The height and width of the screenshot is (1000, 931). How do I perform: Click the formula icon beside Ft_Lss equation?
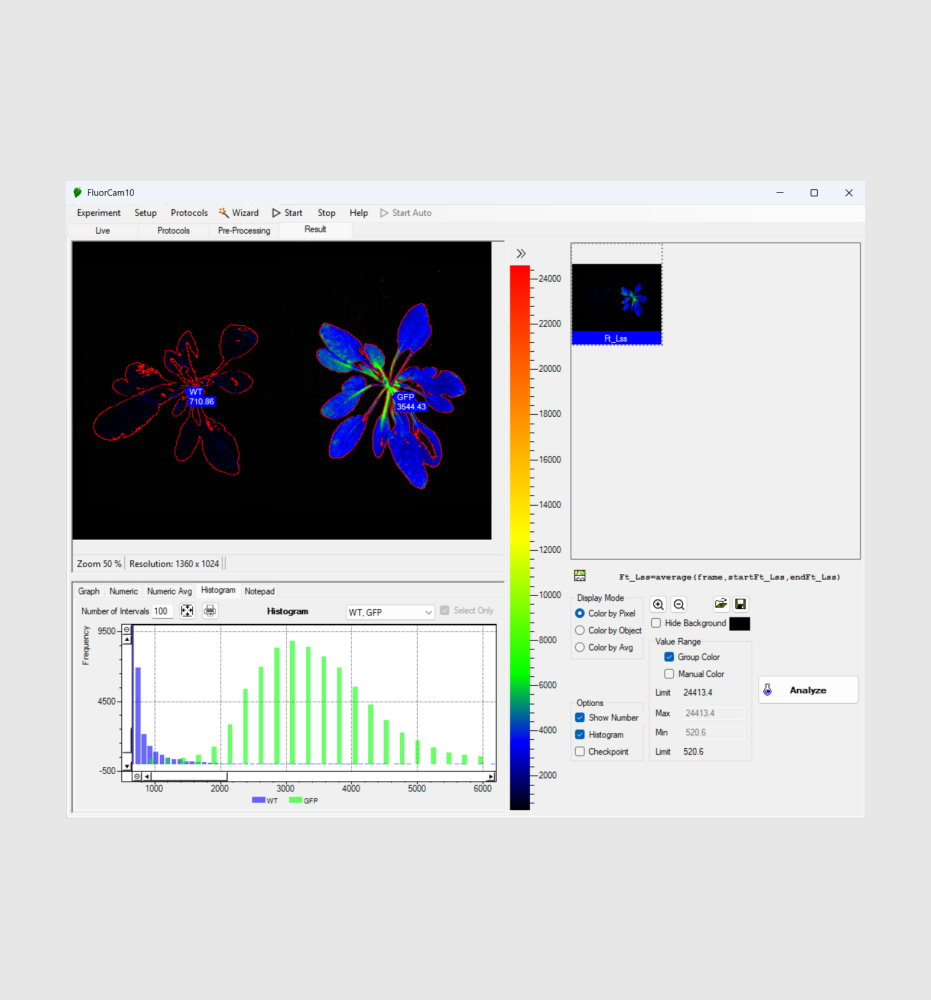[579, 576]
